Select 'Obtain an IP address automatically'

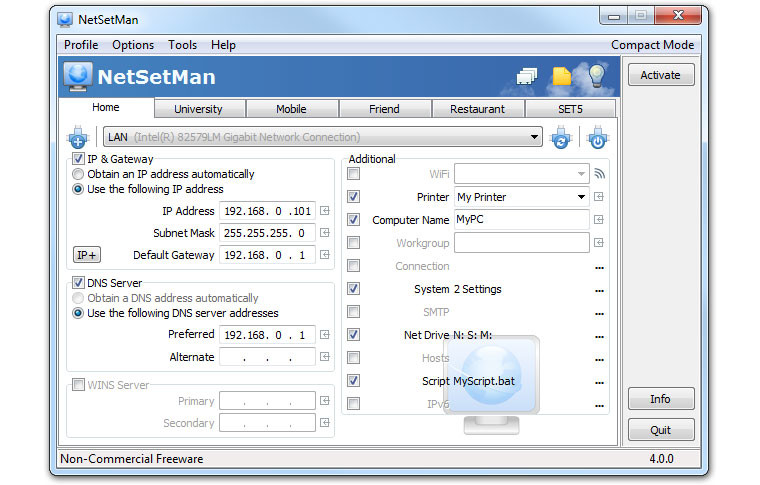click(78, 174)
